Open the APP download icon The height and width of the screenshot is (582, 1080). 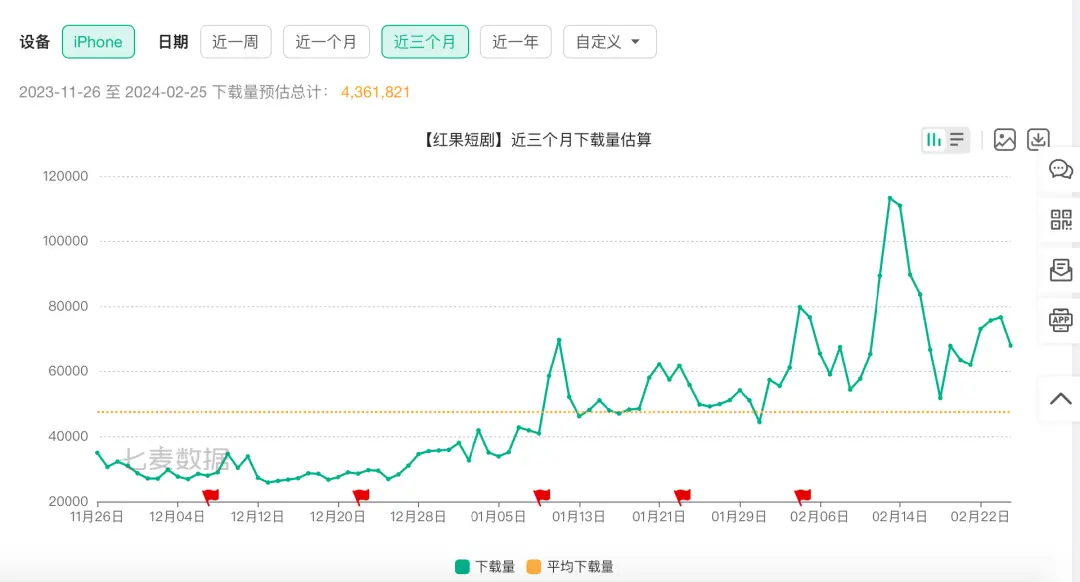pos(1060,320)
